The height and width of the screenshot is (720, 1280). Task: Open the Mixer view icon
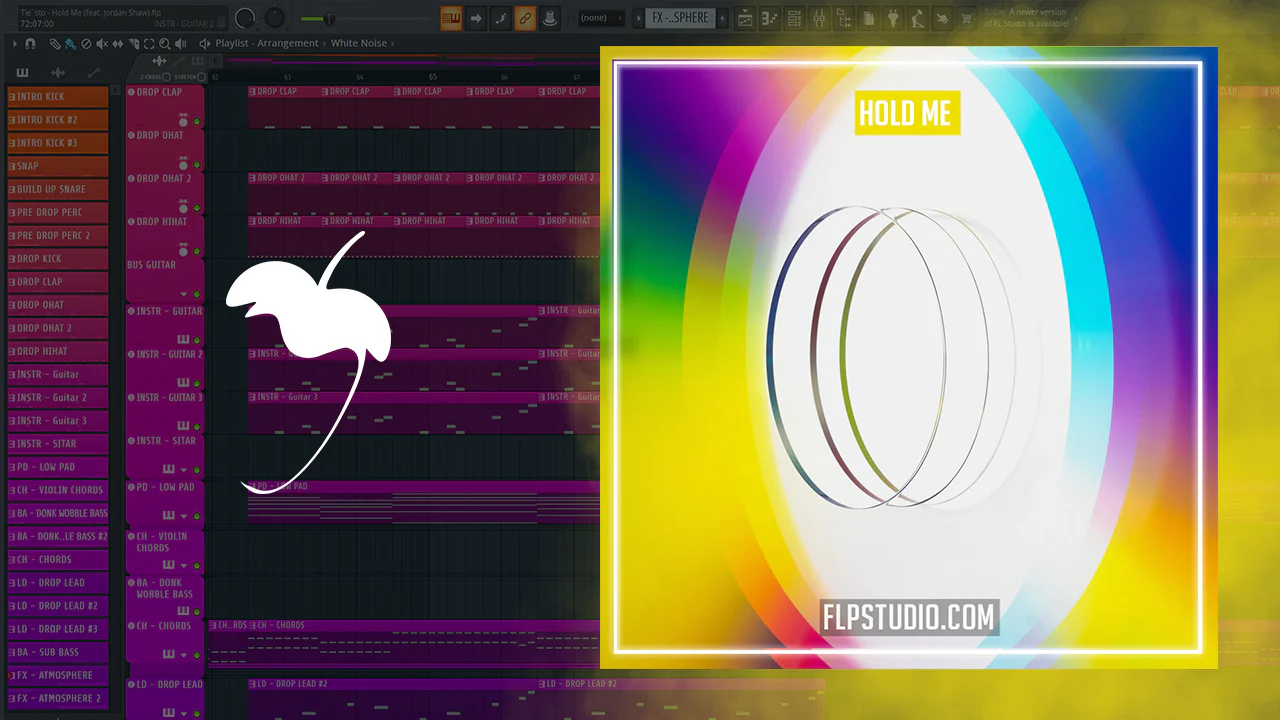[x=820, y=18]
